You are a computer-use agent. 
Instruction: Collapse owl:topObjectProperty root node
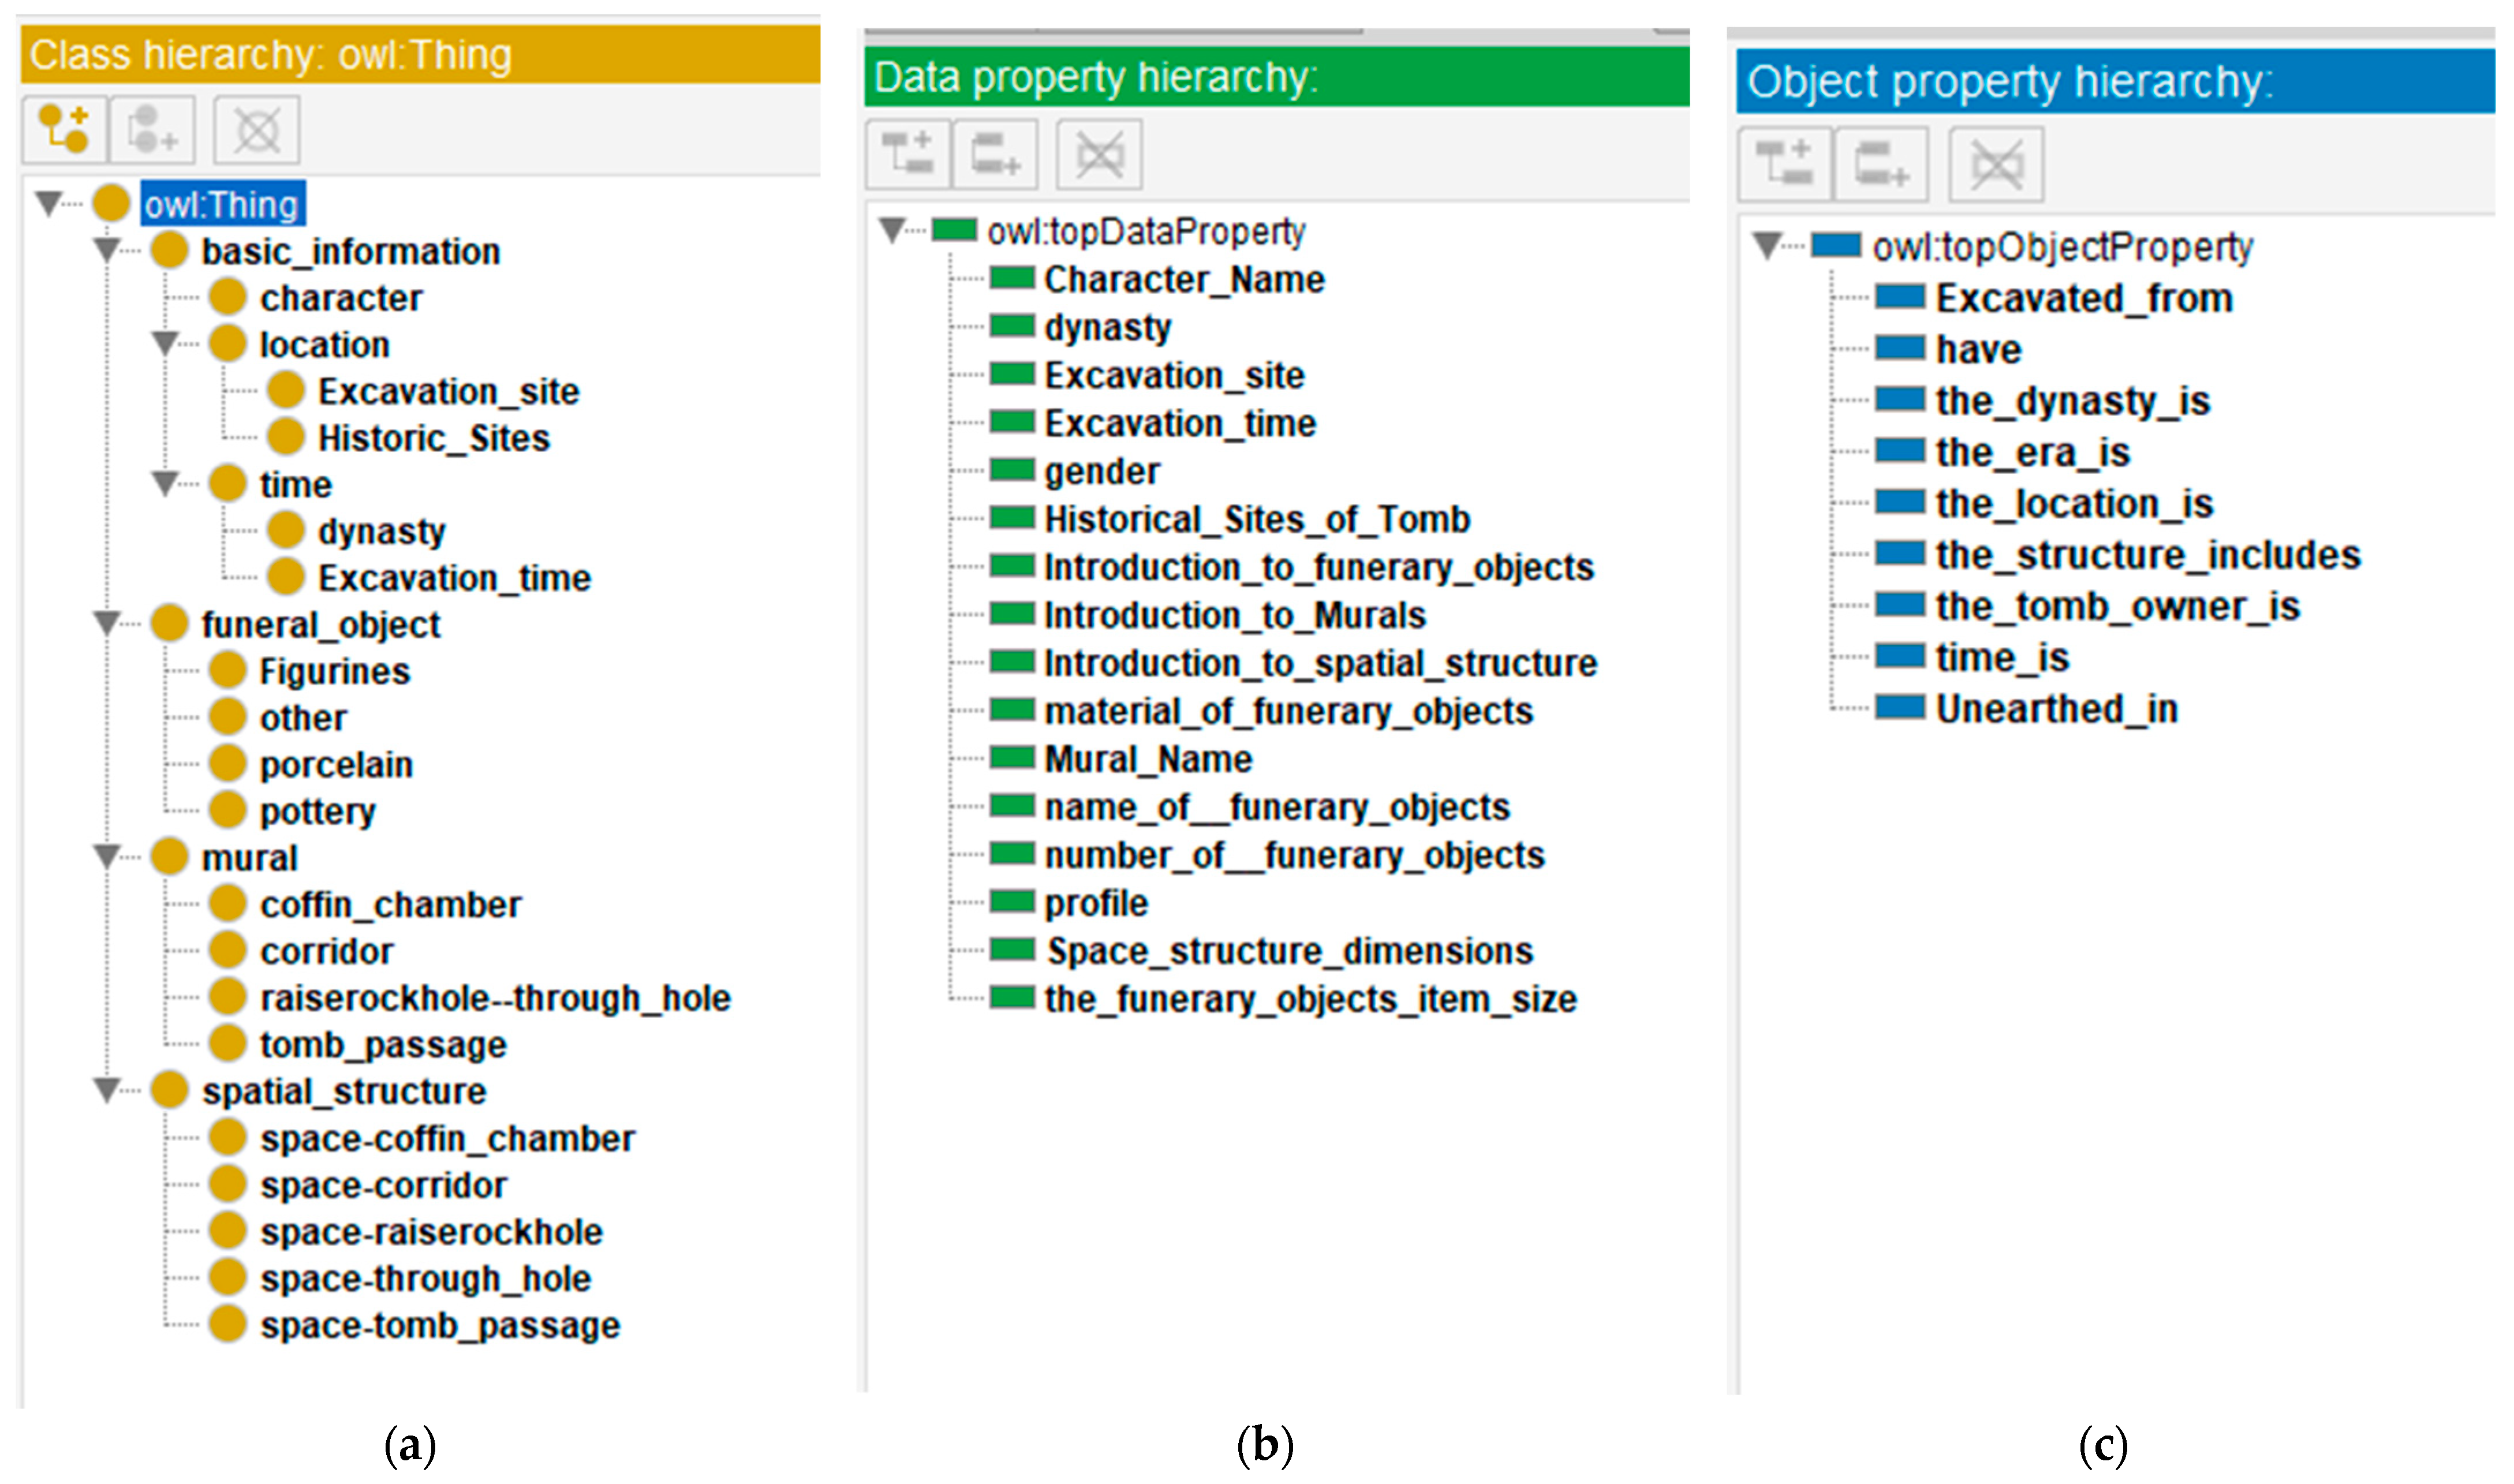pyautogui.click(x=1767, y=245)
